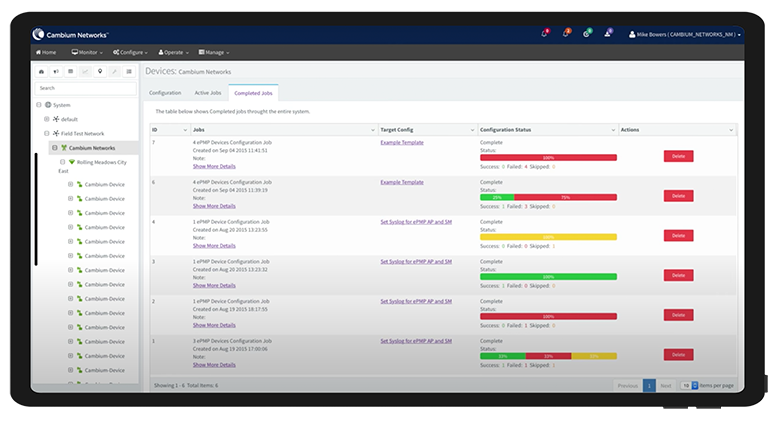Select the chart icon in sidebar toolbar

pos(85,72)
